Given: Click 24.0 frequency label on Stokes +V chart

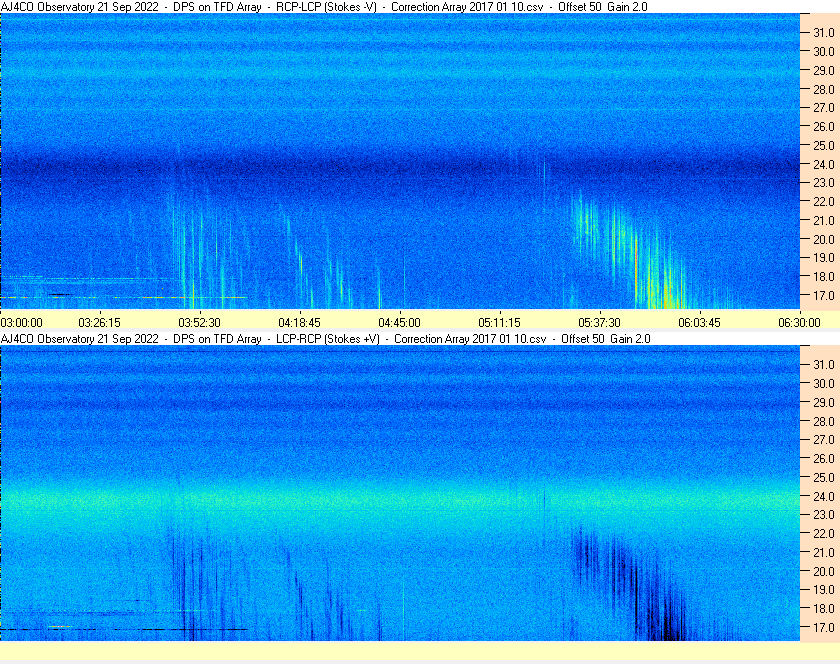Looking at the screenshot, I should tap(824, 496).
